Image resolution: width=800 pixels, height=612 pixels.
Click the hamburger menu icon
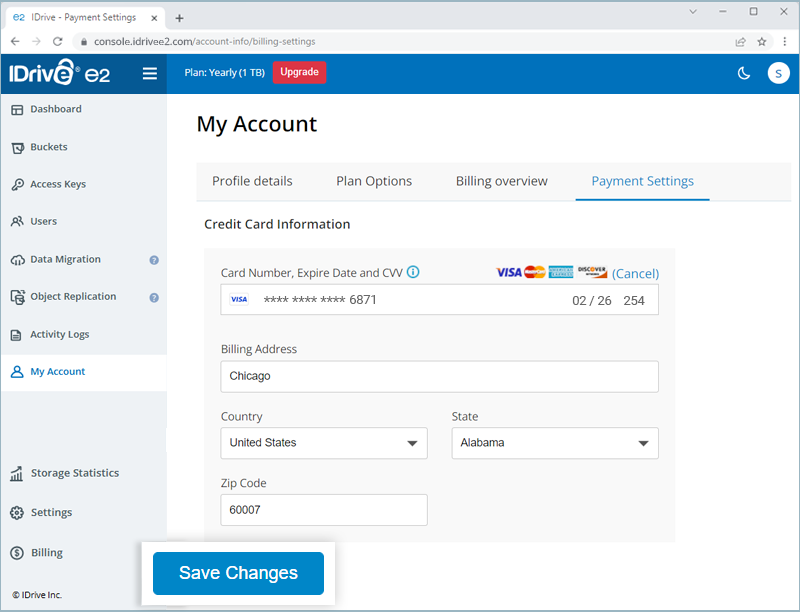tap(150, 73)
